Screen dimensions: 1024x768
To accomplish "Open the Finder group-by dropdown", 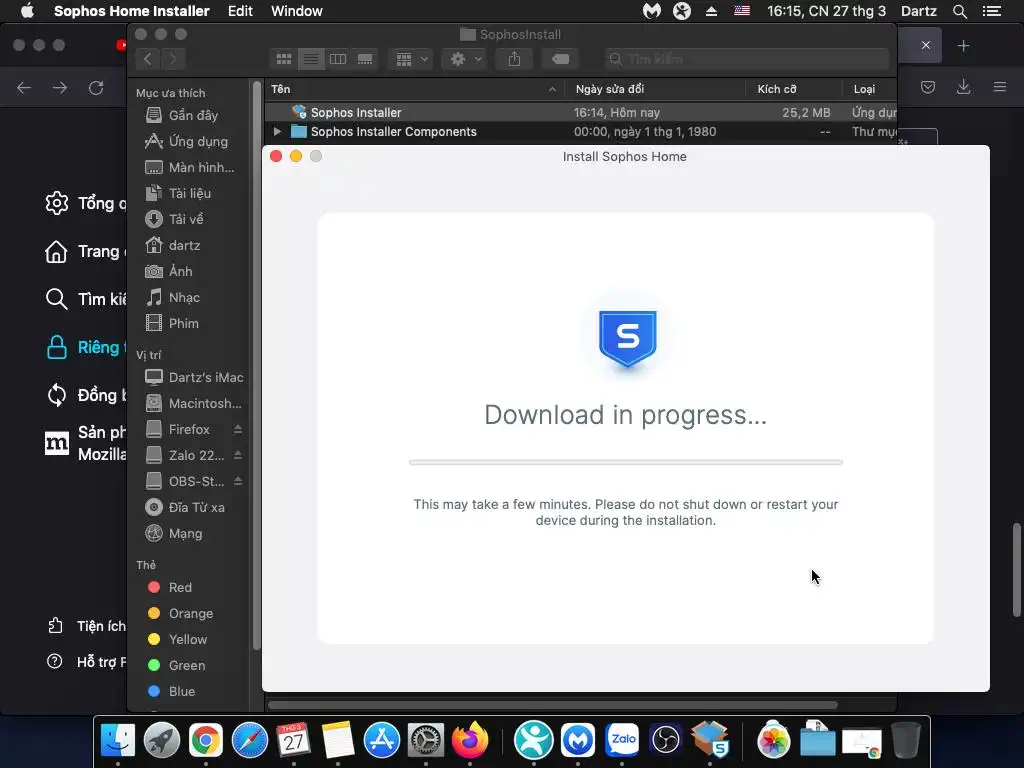I will 411,59.
